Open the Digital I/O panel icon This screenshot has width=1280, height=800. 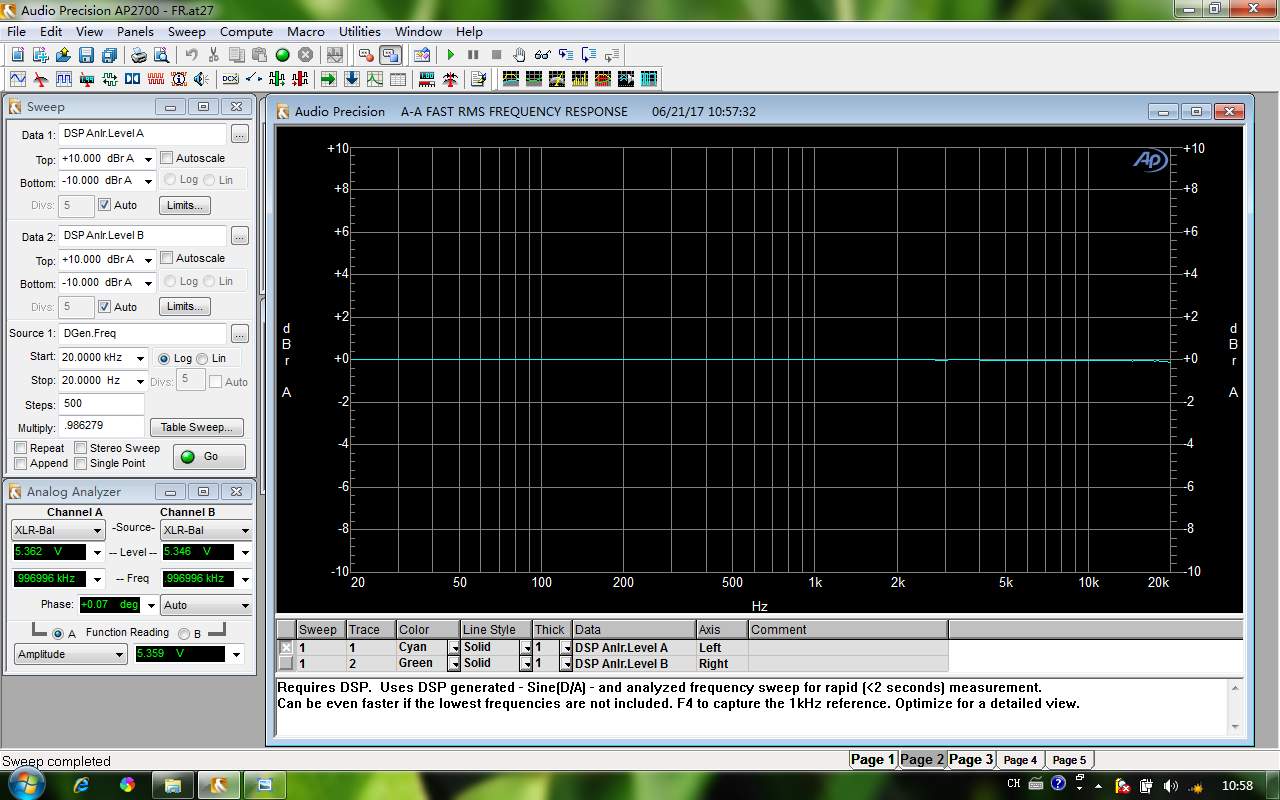[x=110, y=79]
